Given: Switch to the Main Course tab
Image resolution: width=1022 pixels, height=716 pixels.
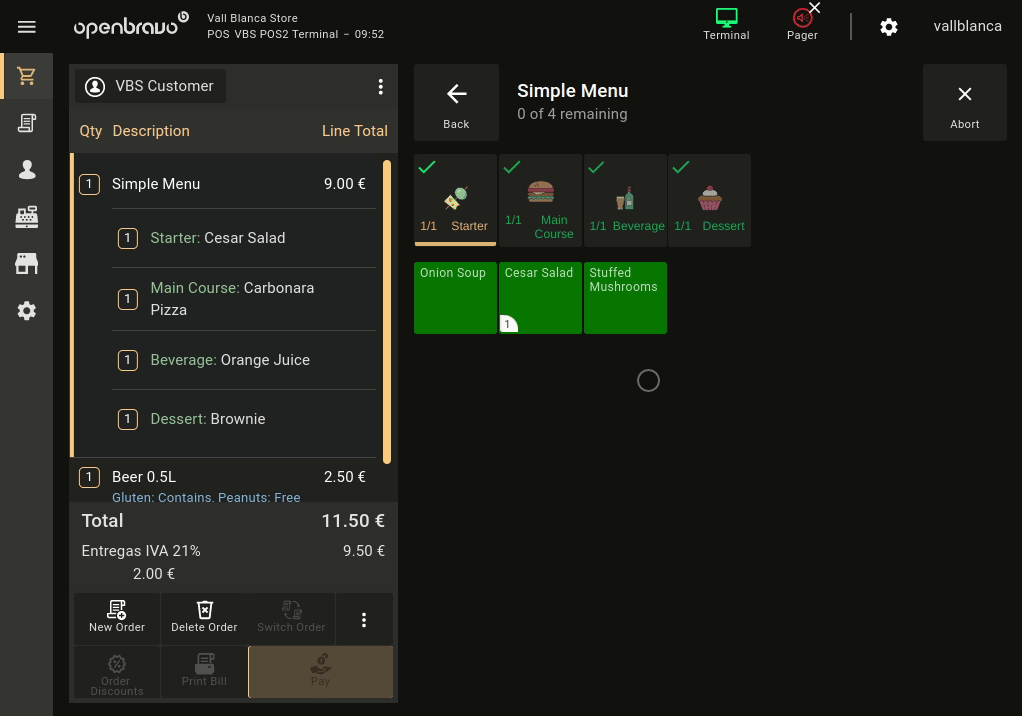Looking at the screenshot, I should 540,201.
